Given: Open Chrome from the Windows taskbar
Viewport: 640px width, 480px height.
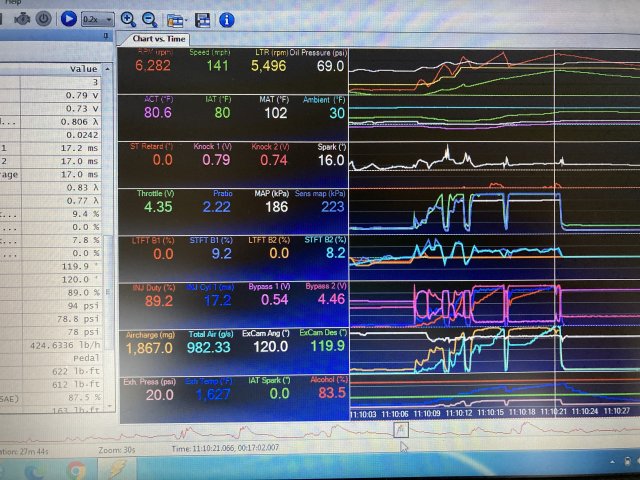Looking at the screenshot, I should [76, 467].
